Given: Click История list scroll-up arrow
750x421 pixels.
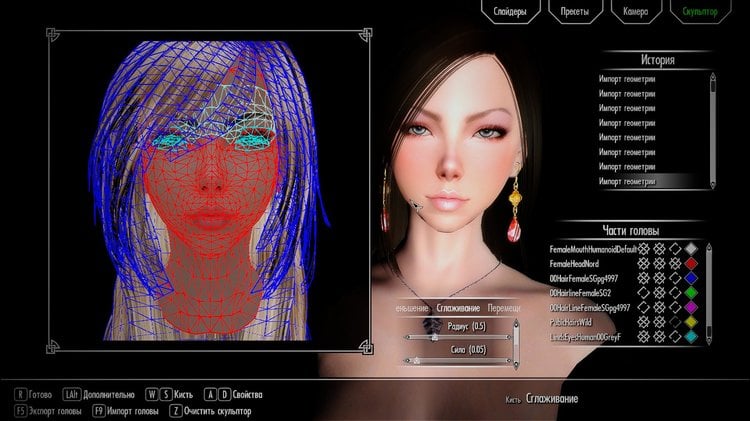Looking at the screenshot, I should pos(713,76).
